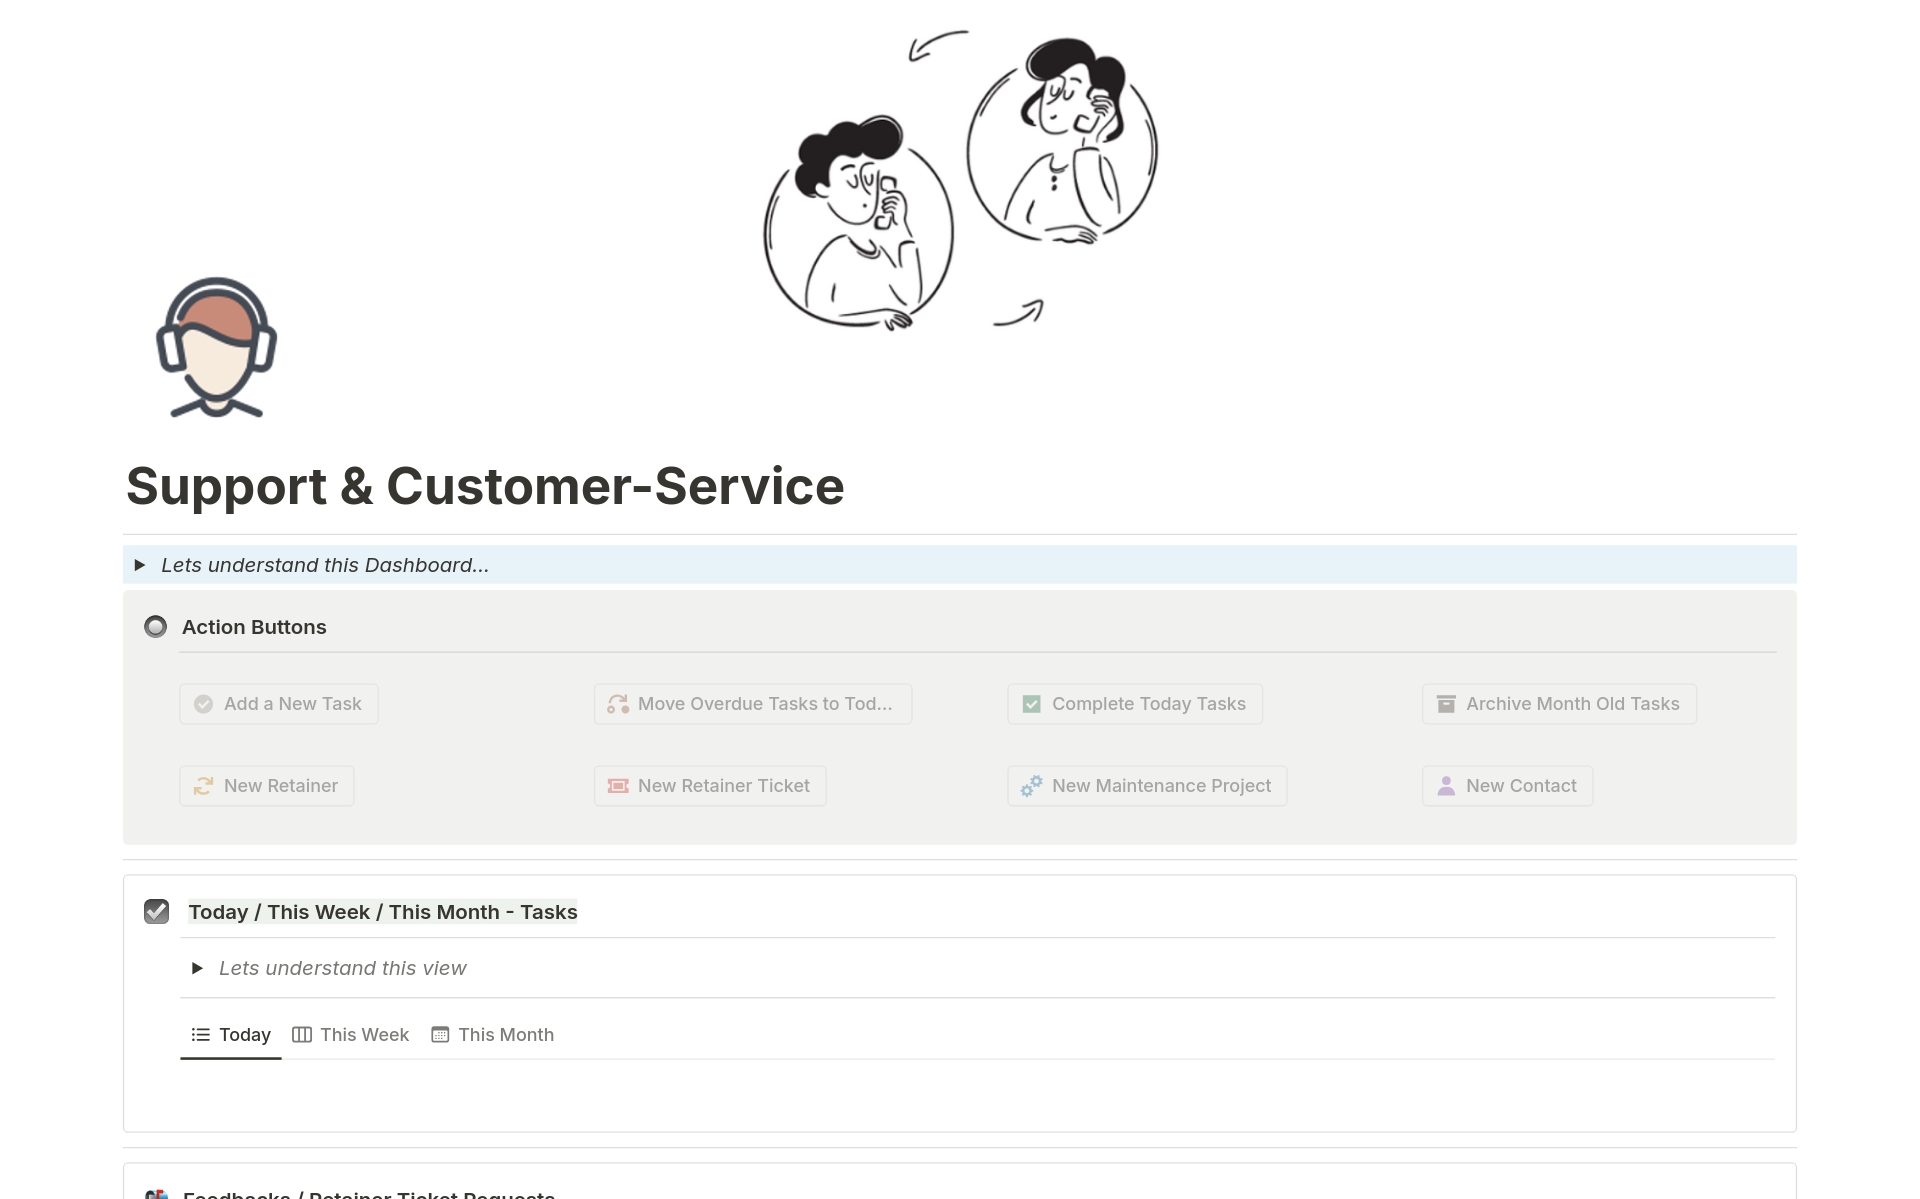
Task: Expand the Lets understand this Dashboard toggle
Action: pyautogui.click(x=140, y=565)
